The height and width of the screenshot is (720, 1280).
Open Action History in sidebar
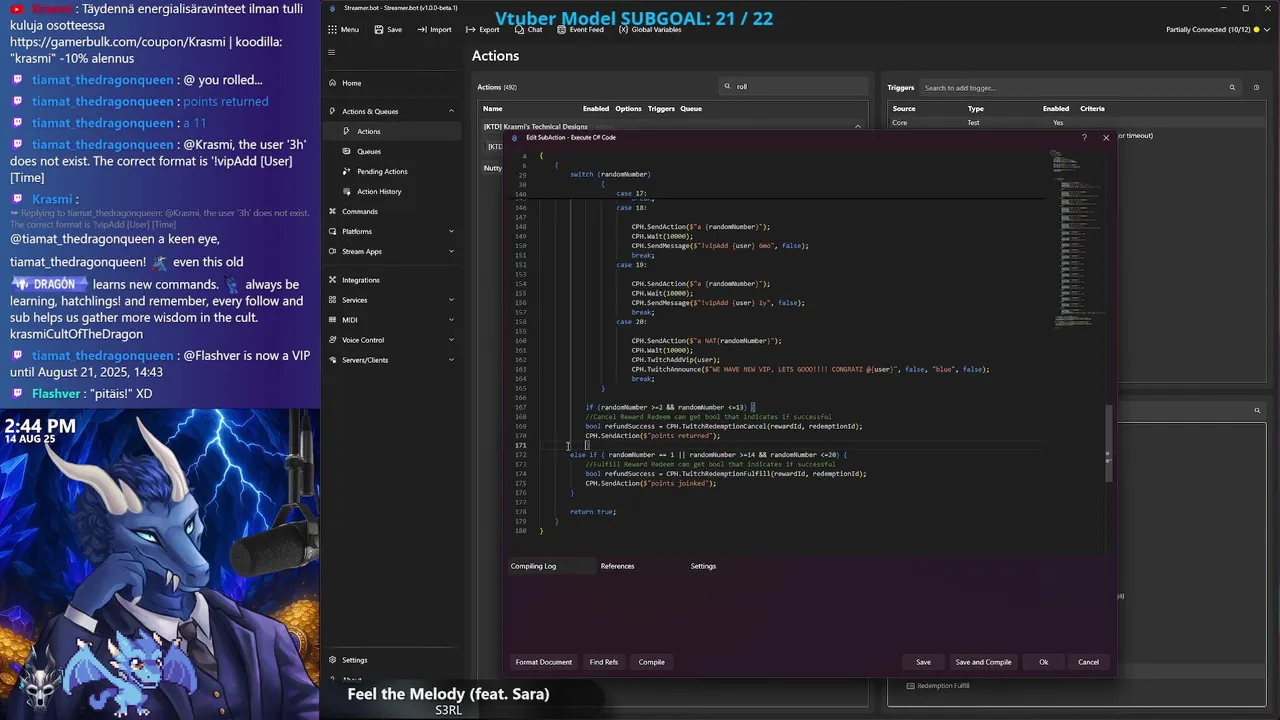coord(392,191)
